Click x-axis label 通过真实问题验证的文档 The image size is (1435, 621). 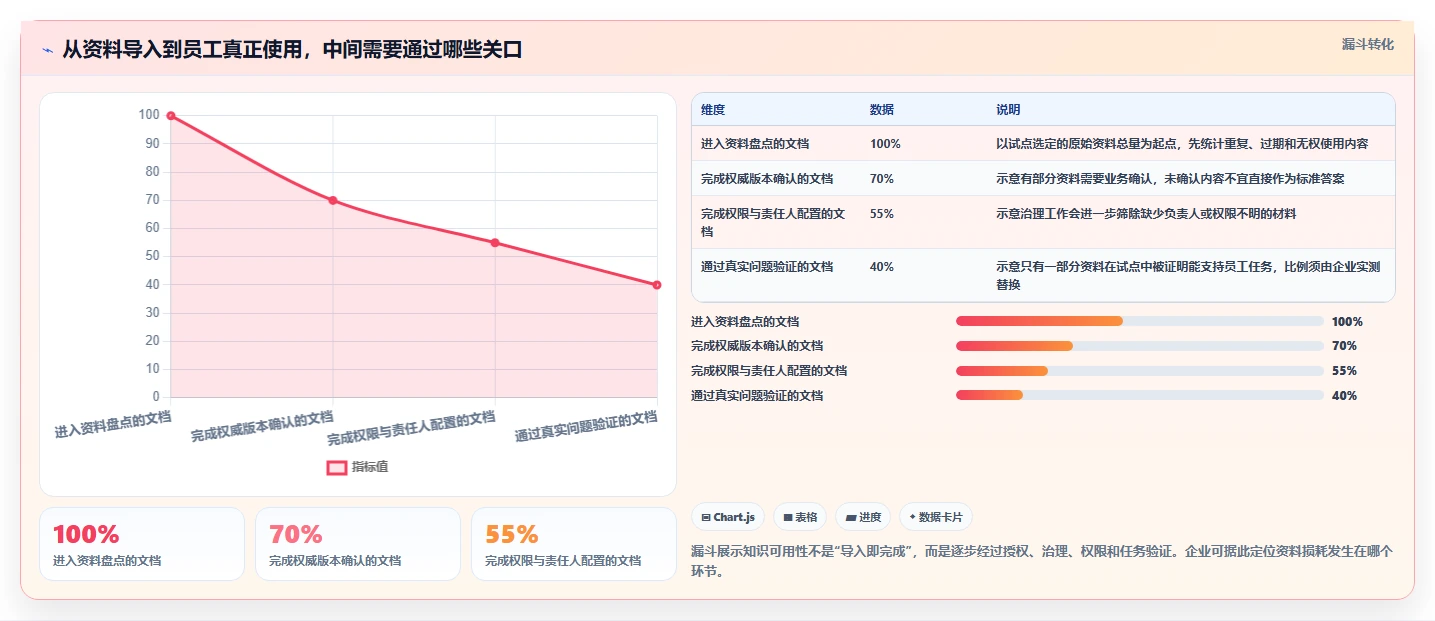[586, 426]
